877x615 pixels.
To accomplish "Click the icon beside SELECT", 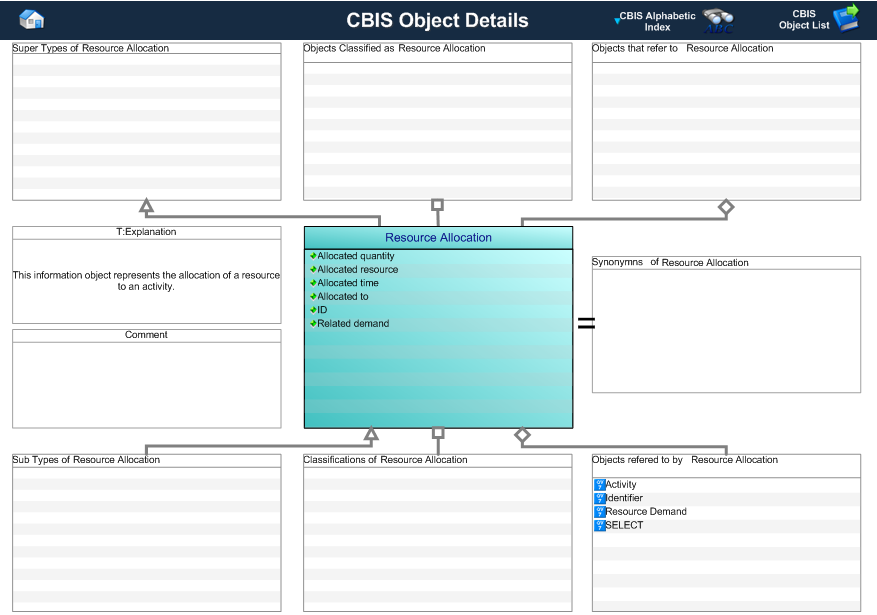I will 600,526.
